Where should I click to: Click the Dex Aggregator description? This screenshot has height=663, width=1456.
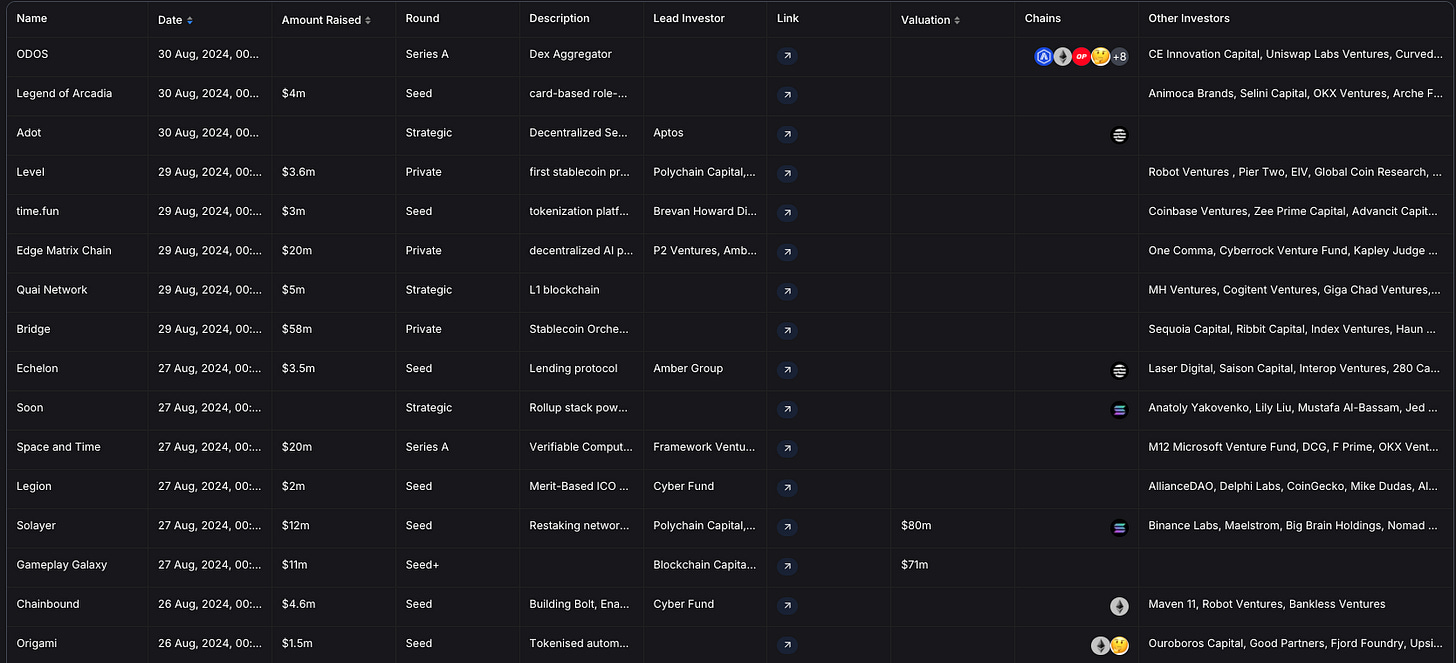point(570,54)
